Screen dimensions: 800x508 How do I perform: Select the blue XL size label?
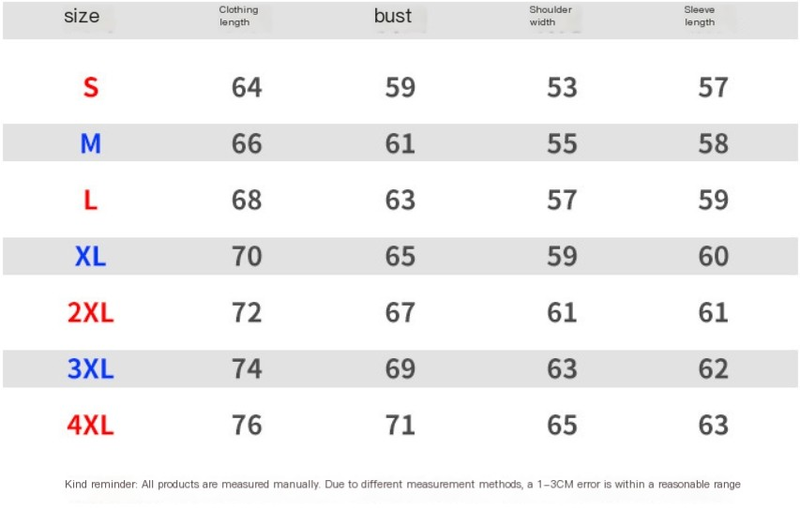coord(90,257)
